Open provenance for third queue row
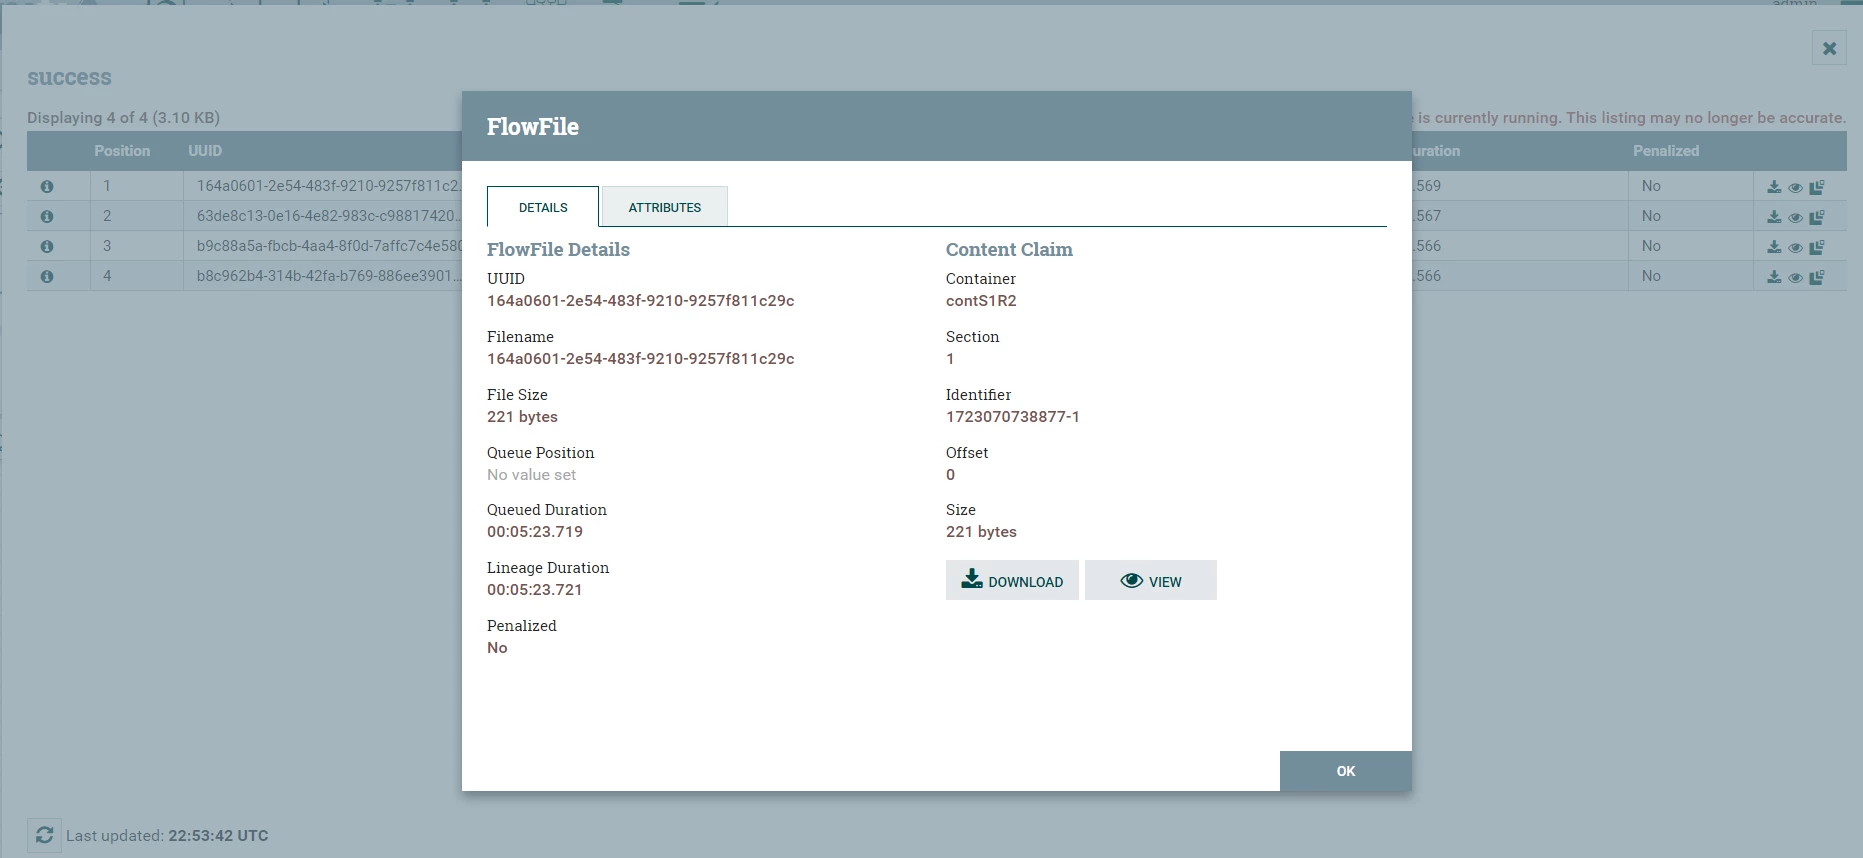 pyautogui.click(x=1817, y=247)
